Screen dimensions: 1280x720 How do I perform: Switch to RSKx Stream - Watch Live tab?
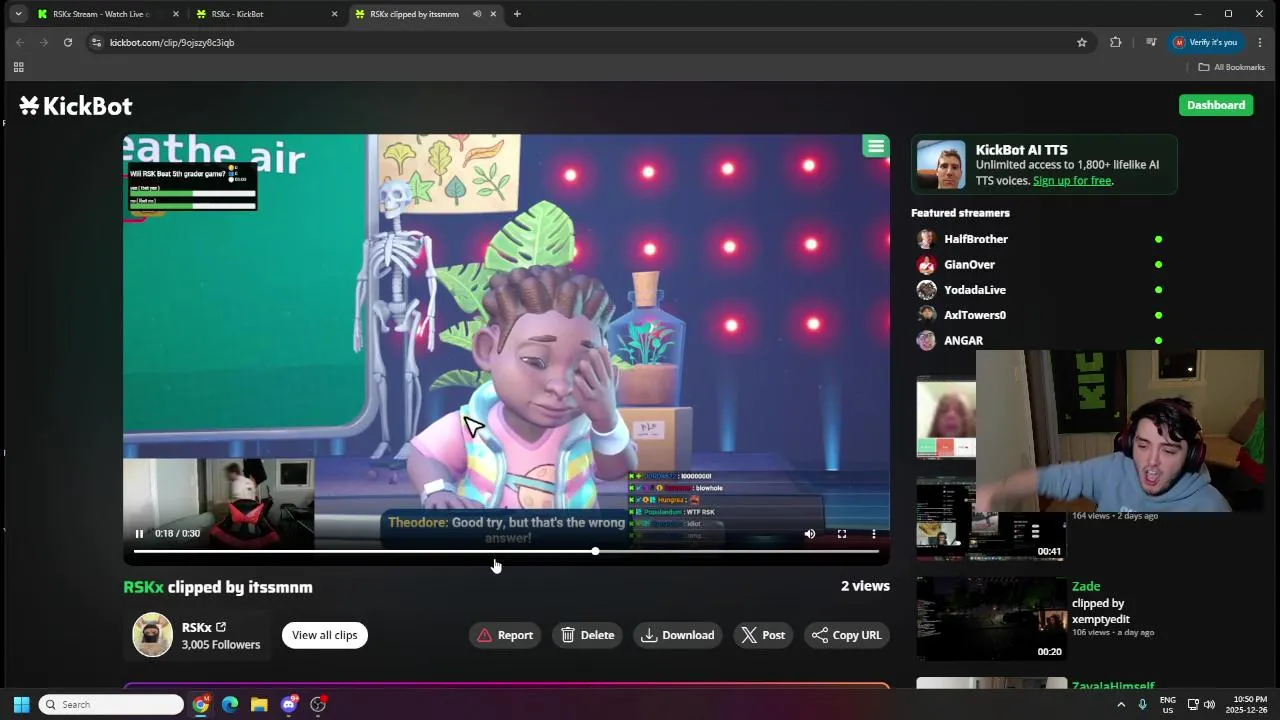[106, 14]
